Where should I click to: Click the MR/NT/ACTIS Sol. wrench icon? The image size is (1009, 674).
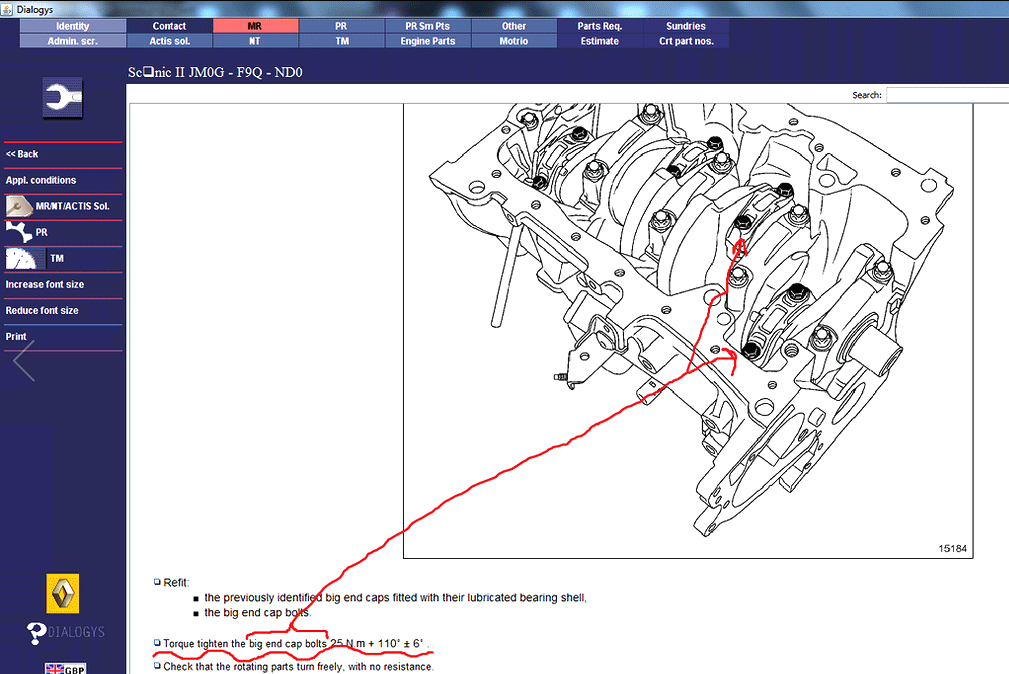tap(19, 206)
